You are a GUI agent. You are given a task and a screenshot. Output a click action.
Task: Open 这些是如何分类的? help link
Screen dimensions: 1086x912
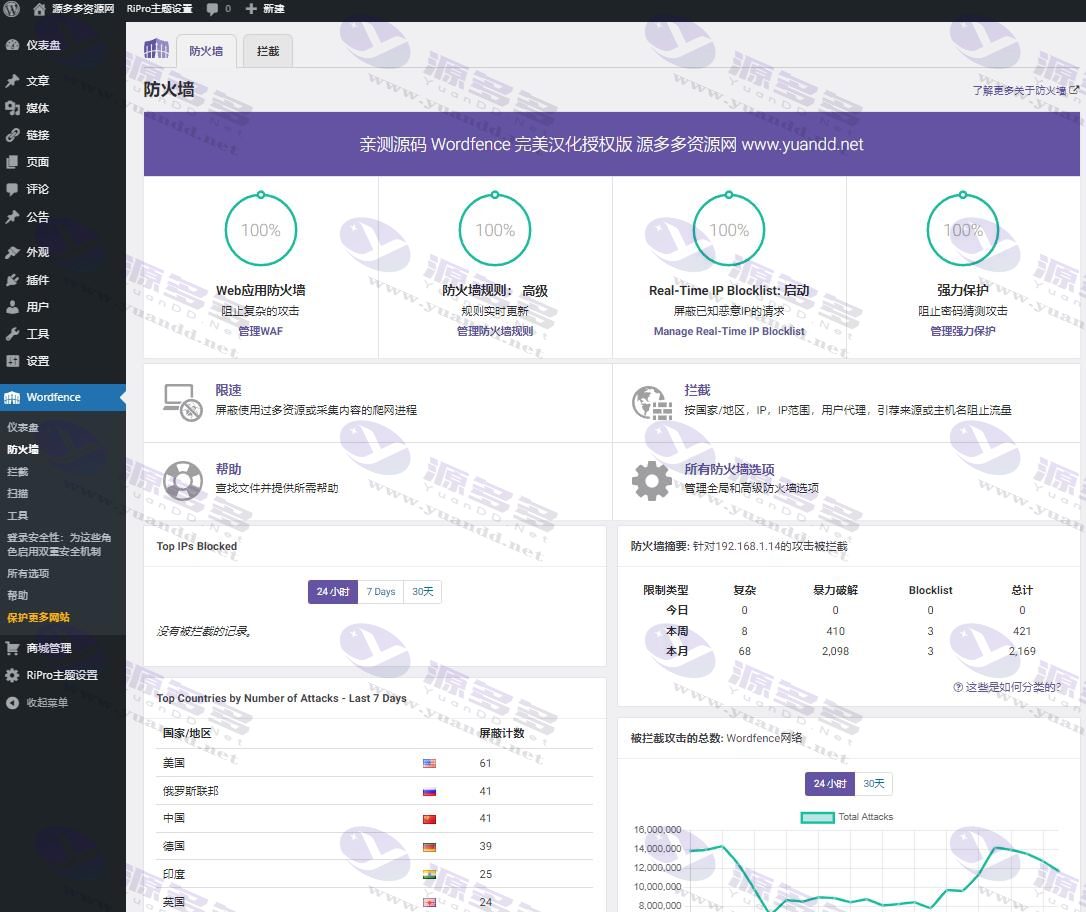click(x=1007, y=687)
